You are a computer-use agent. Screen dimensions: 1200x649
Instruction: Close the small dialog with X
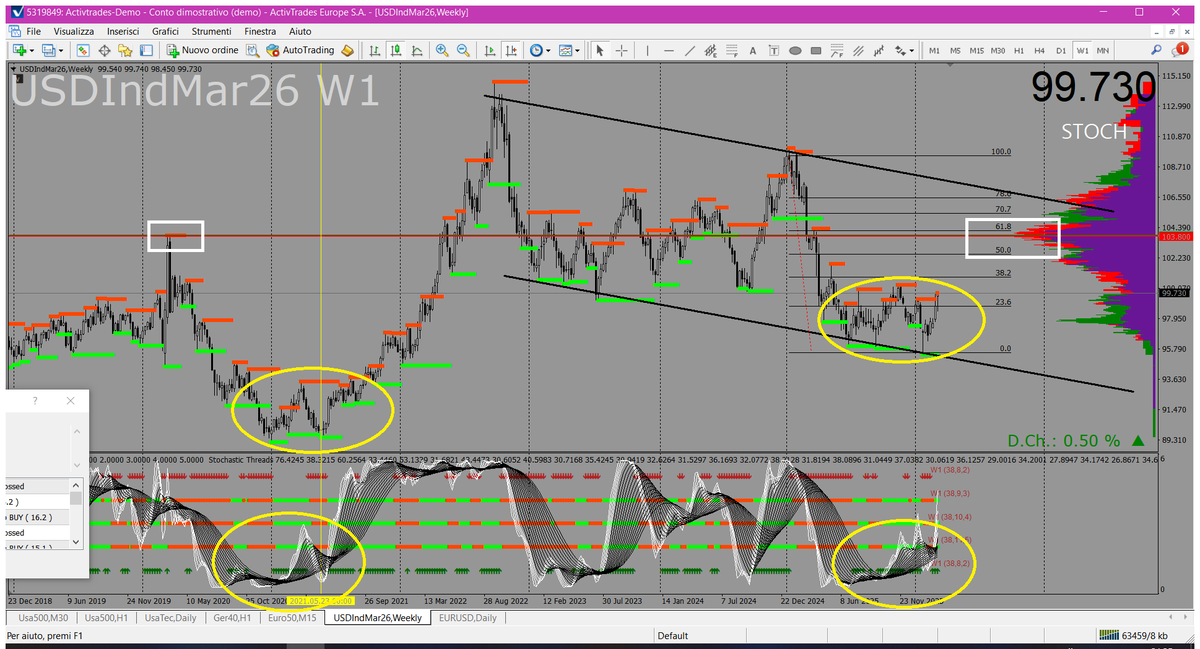coord(70,401)
